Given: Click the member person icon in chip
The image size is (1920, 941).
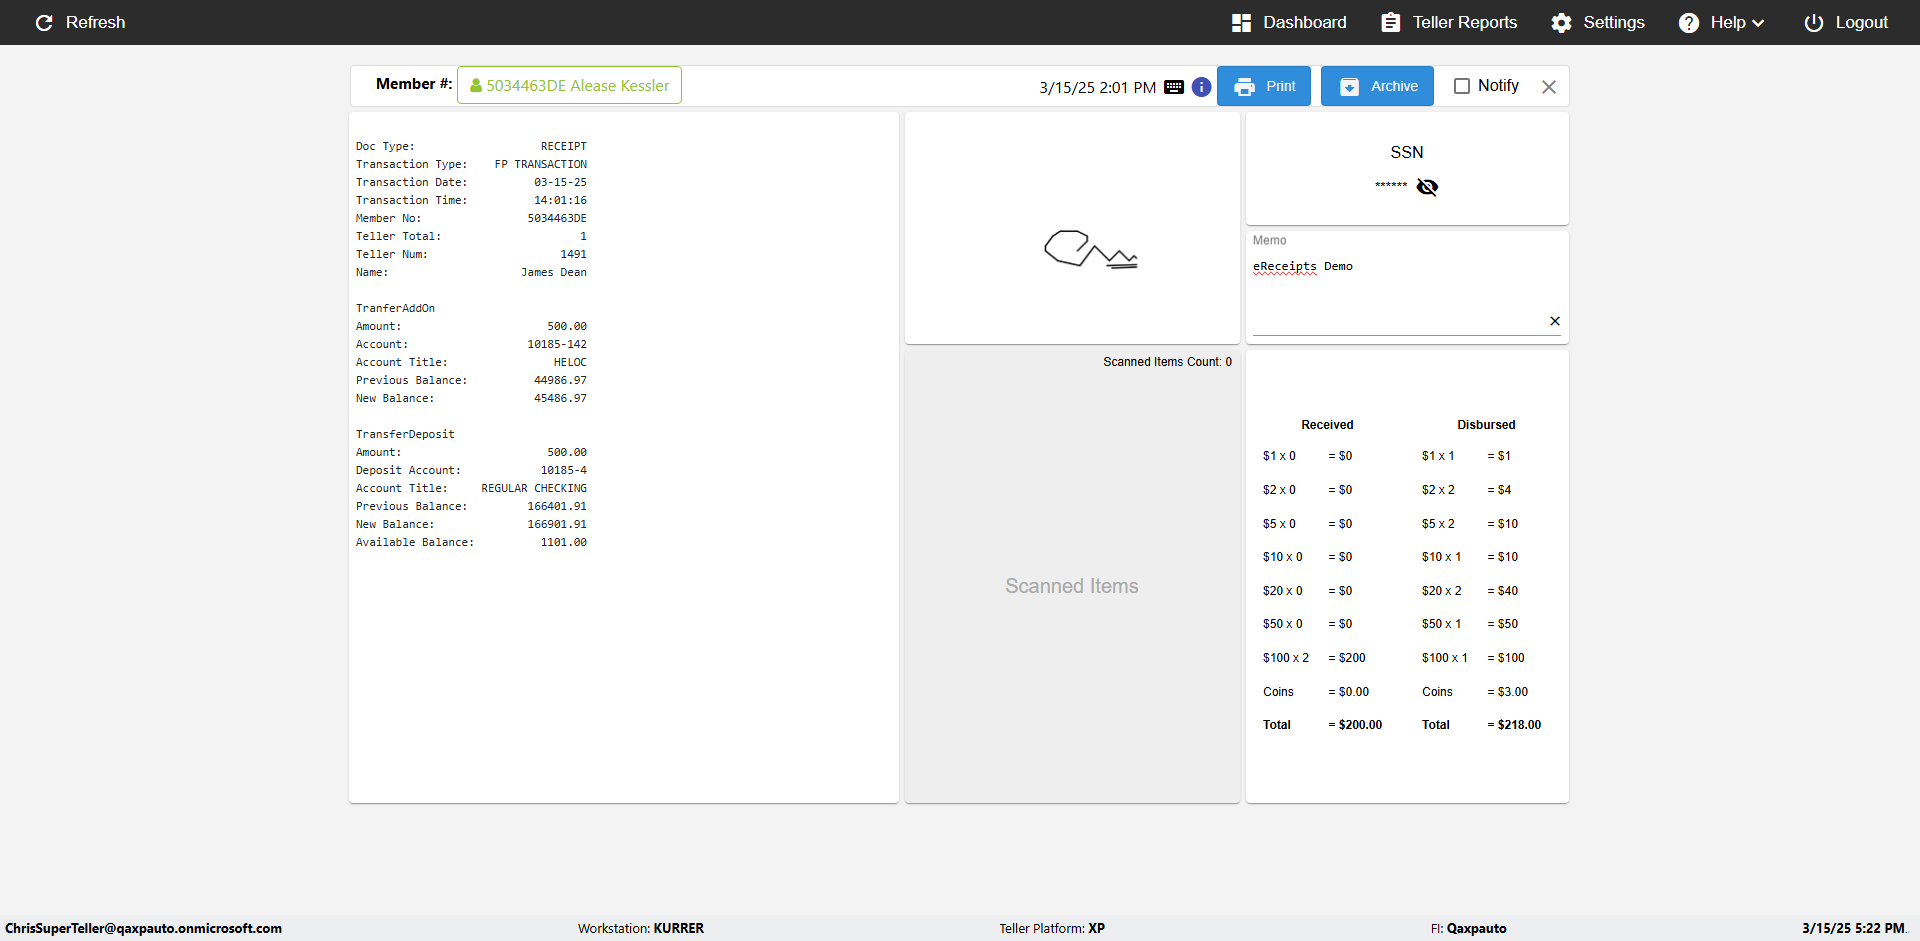Looking at the screenshot, I should click(476, 86).
